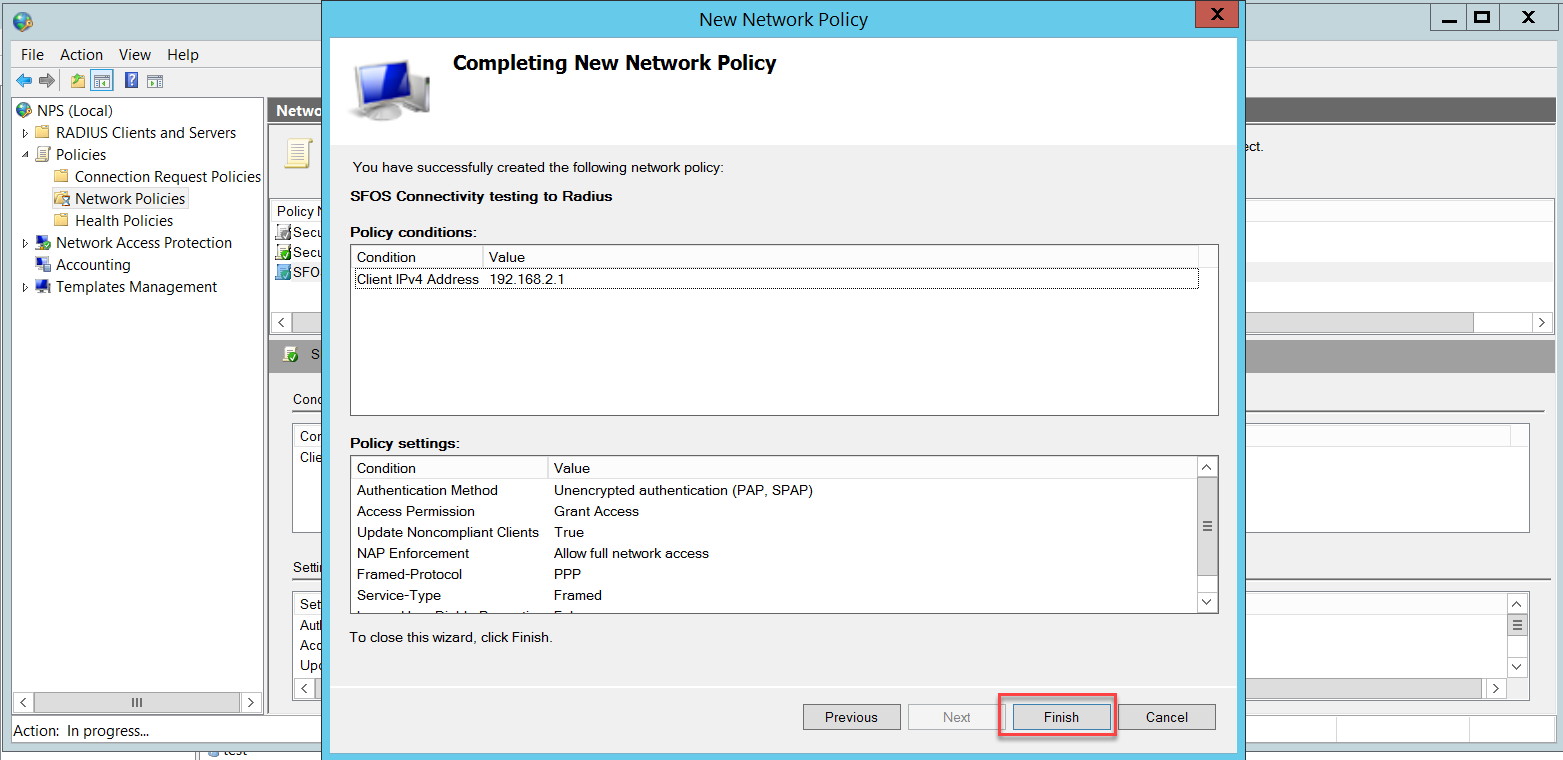This screenshot has width=1563, height=760.
Task: Select the Client IPv4 Address condition row
Action: click(x=776, y=279)
